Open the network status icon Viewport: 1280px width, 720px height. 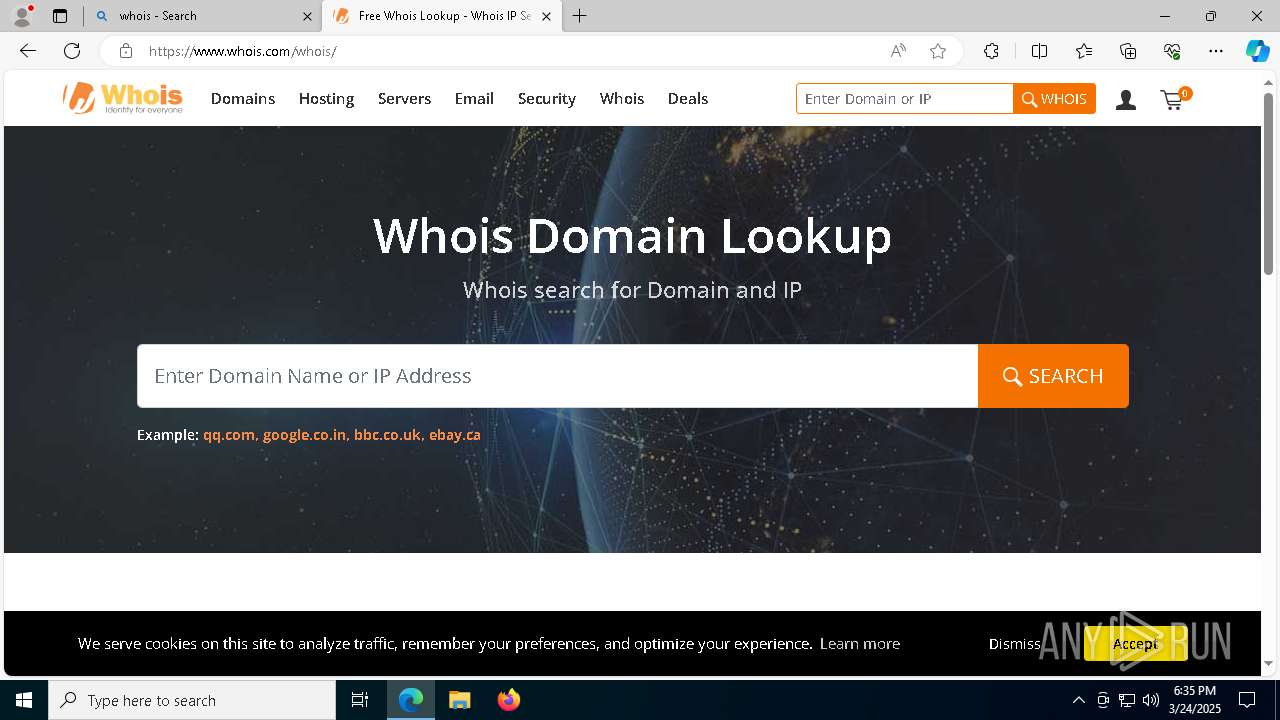click(x=1126, y=700)
